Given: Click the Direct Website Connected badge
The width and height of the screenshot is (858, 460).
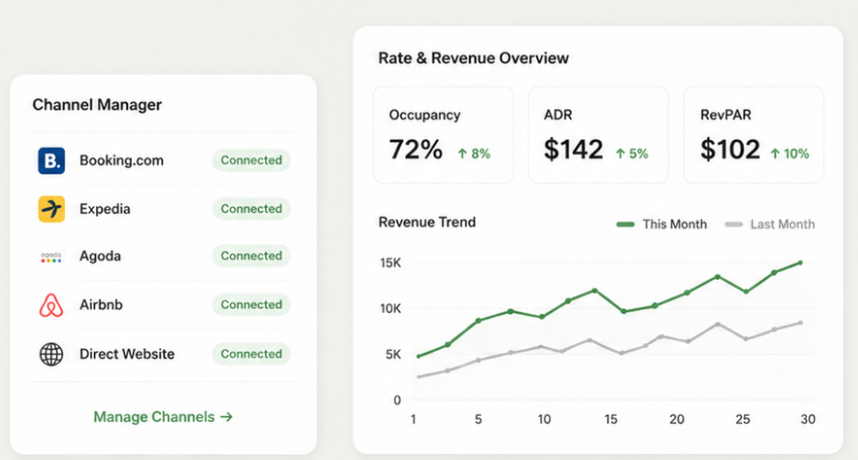Looking at the screenshot, I should pos(251,354).
